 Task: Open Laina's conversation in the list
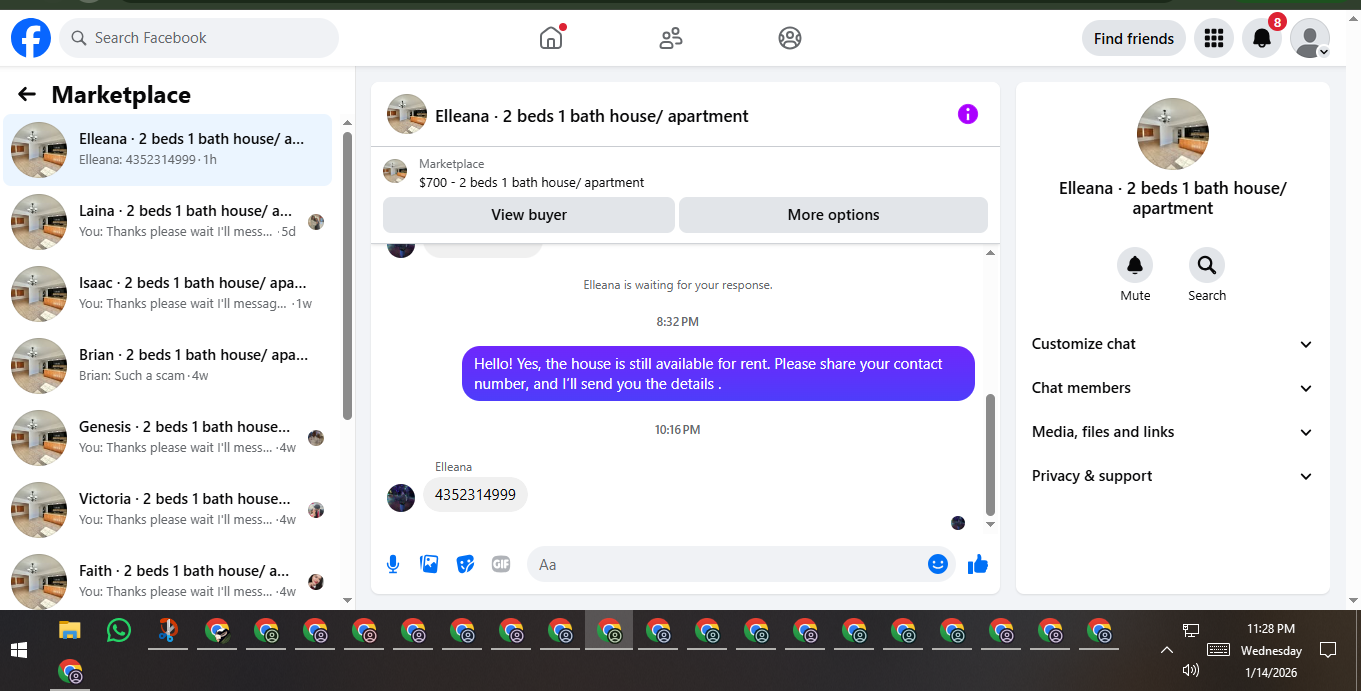pyautogui.click(x=168, y=222)
